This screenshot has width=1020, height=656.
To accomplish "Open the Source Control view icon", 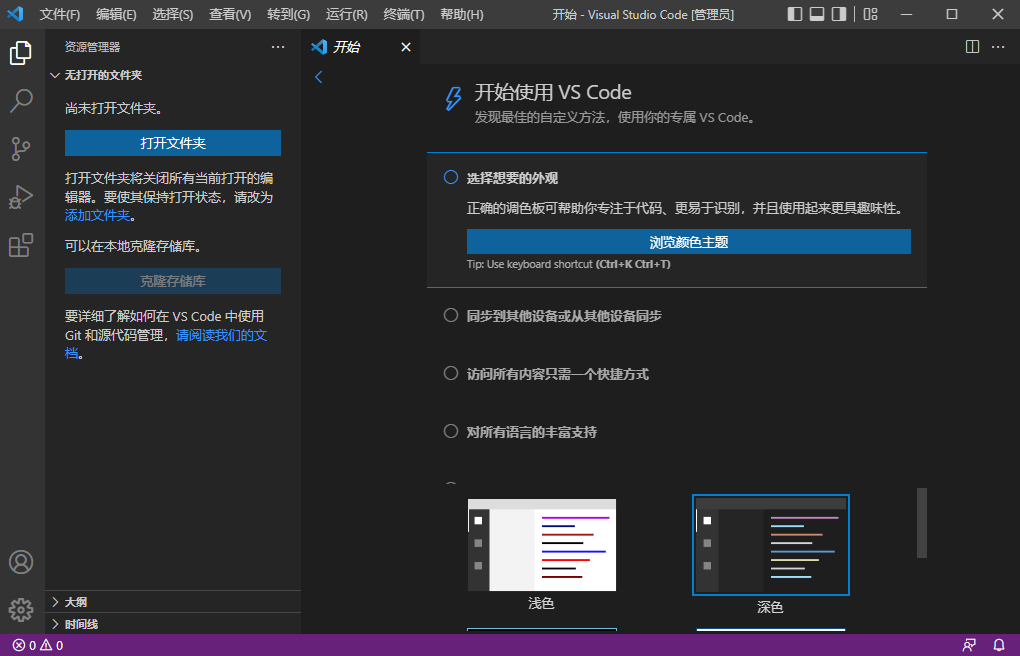I will pyautogui.click(x=21, y=149).
